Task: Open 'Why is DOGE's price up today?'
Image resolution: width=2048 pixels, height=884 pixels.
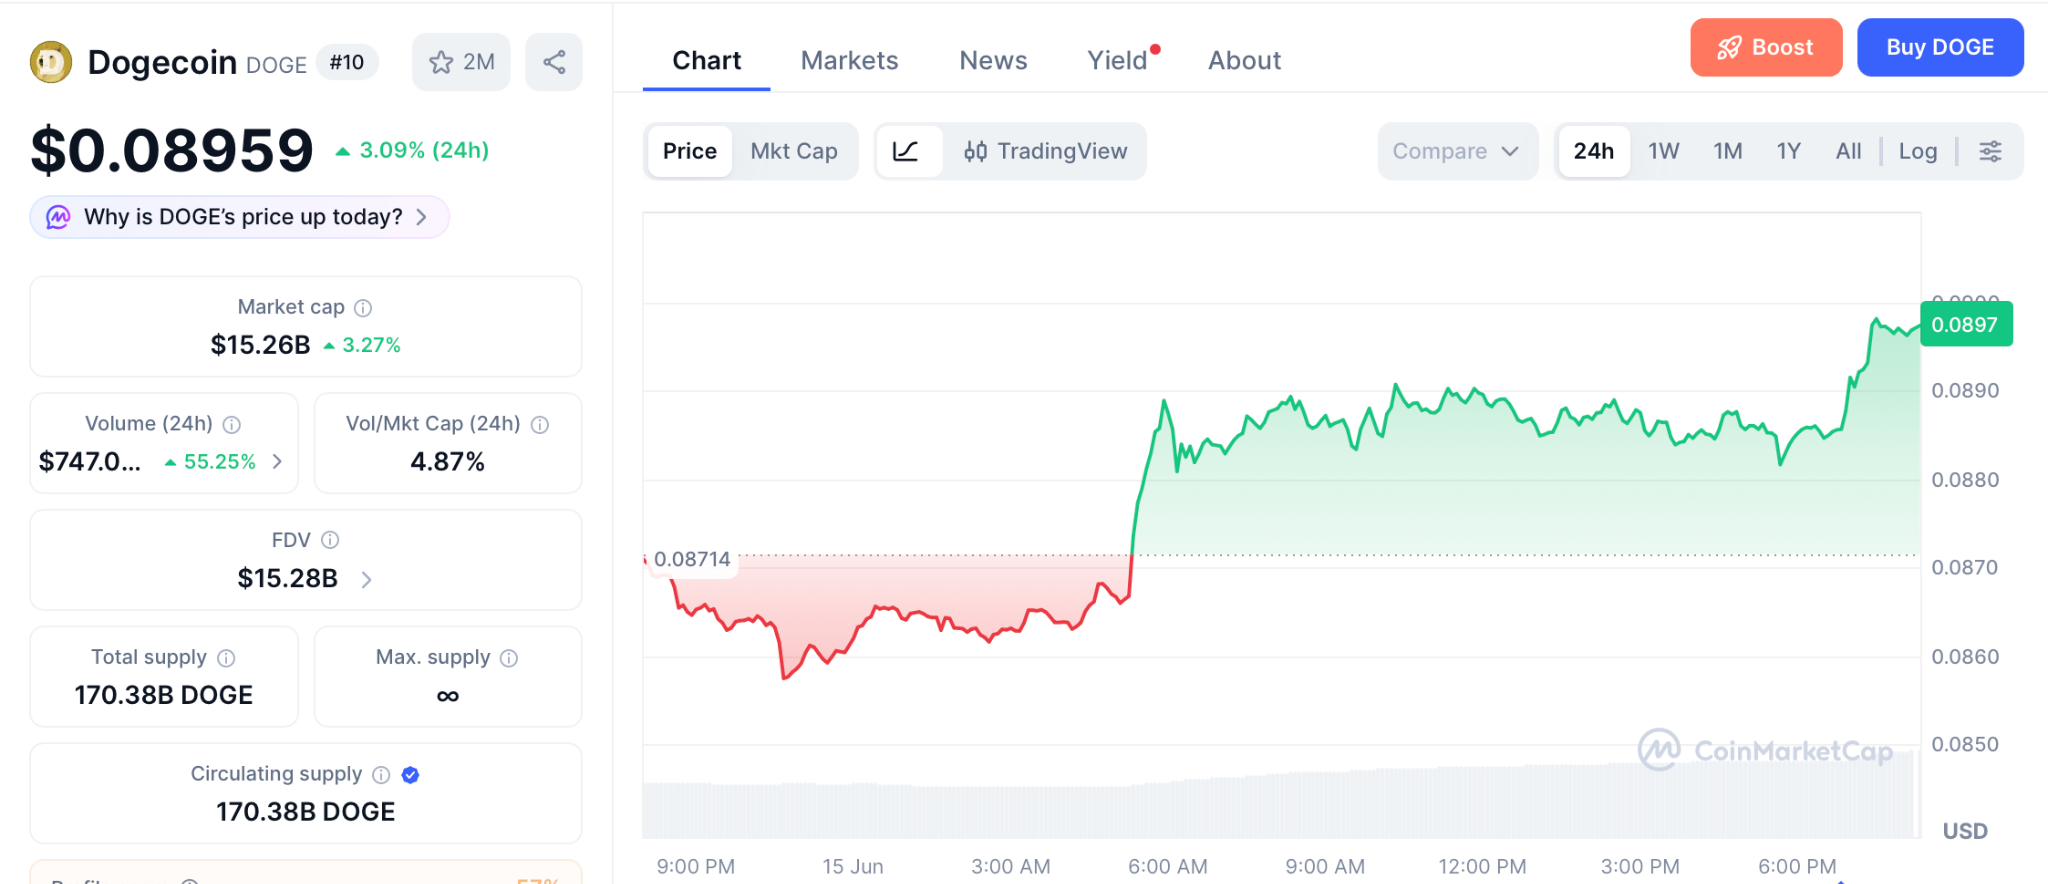Action: [240, 217]
